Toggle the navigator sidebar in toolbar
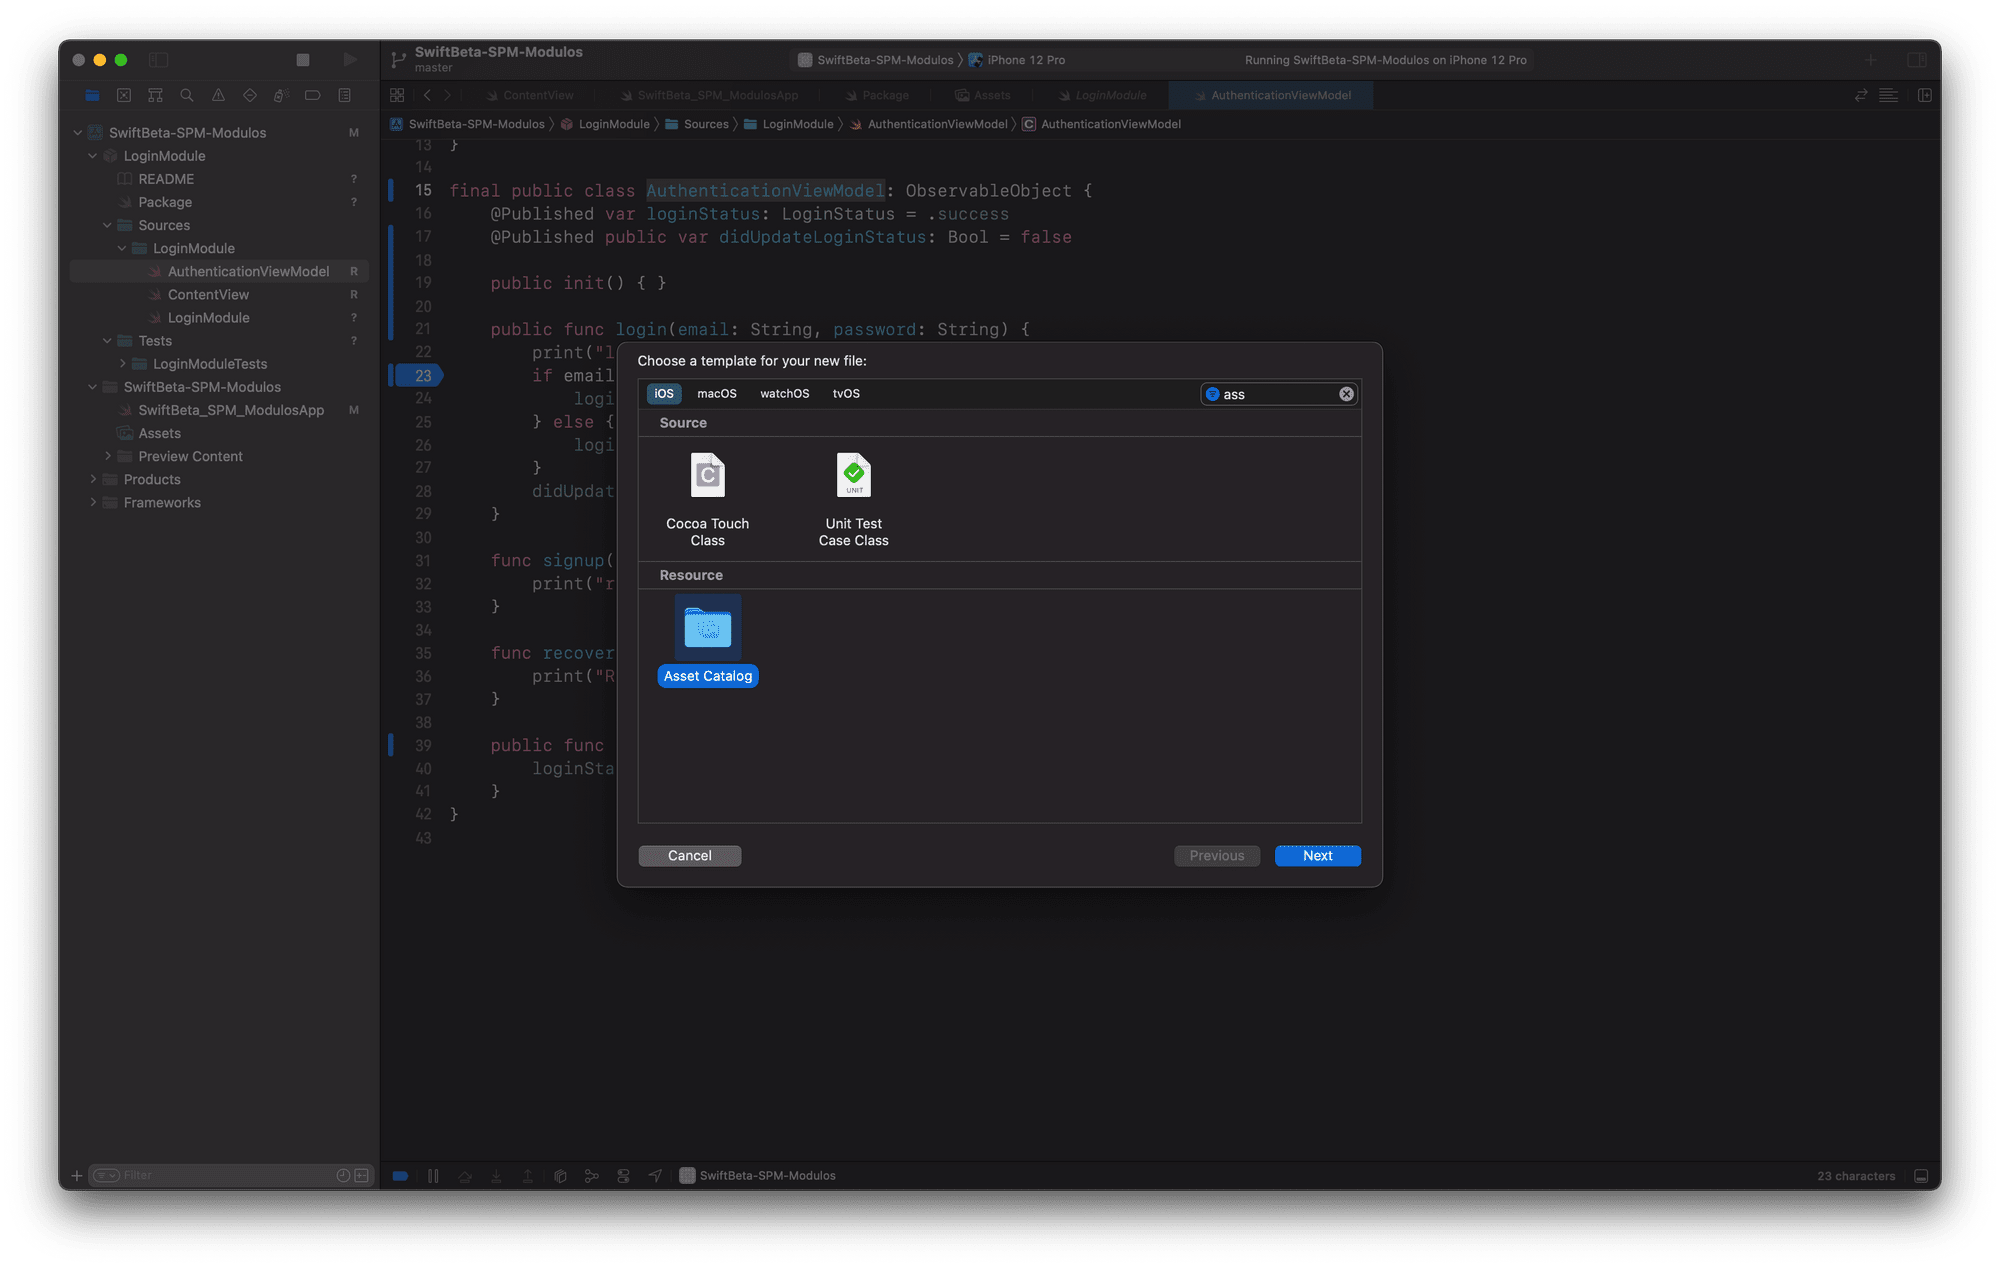 [x=158, y=60]
